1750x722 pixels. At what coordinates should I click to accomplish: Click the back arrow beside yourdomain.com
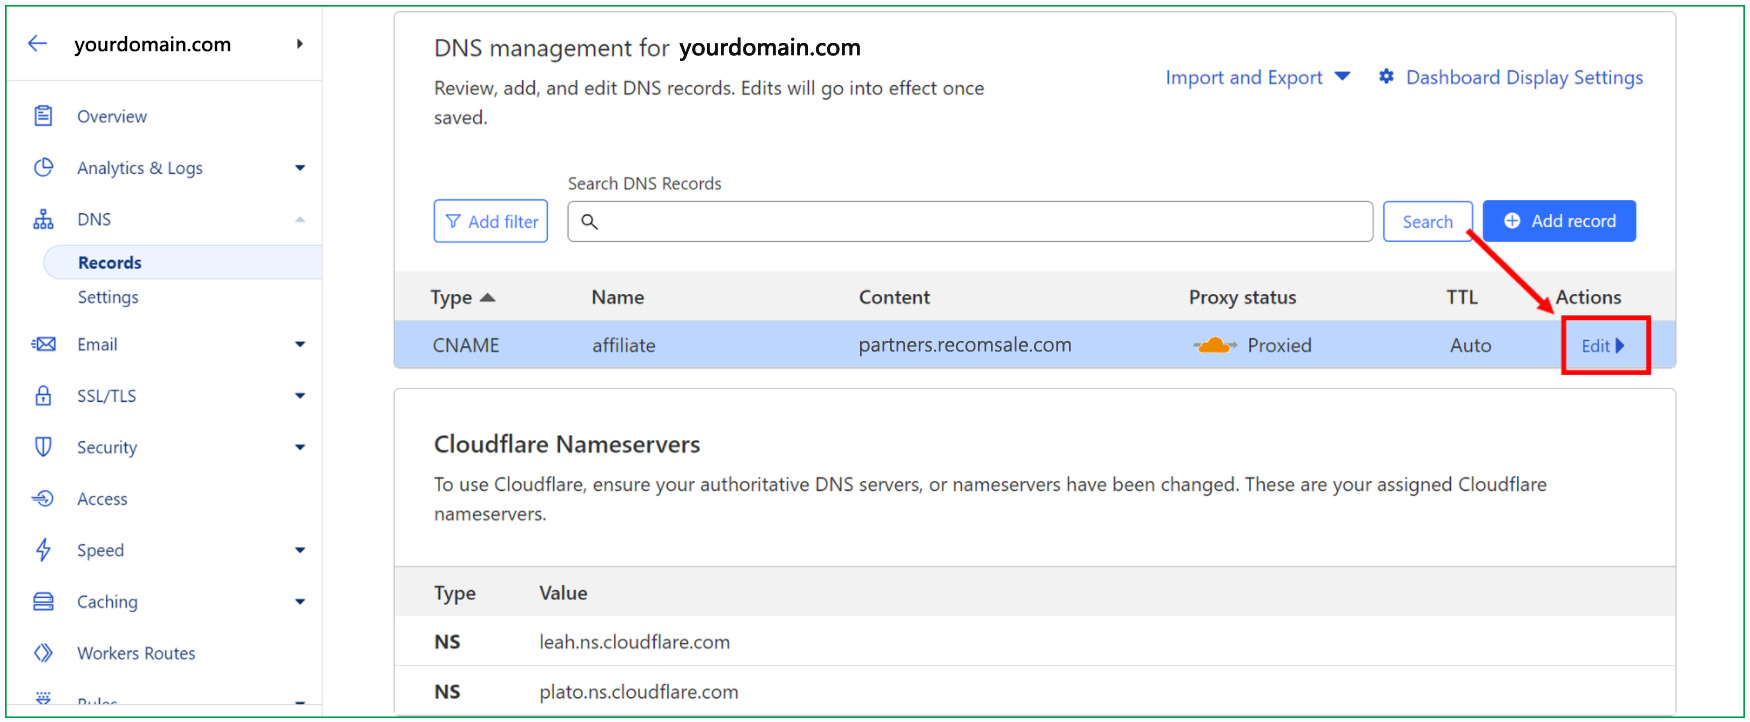[x=38, y=43]
